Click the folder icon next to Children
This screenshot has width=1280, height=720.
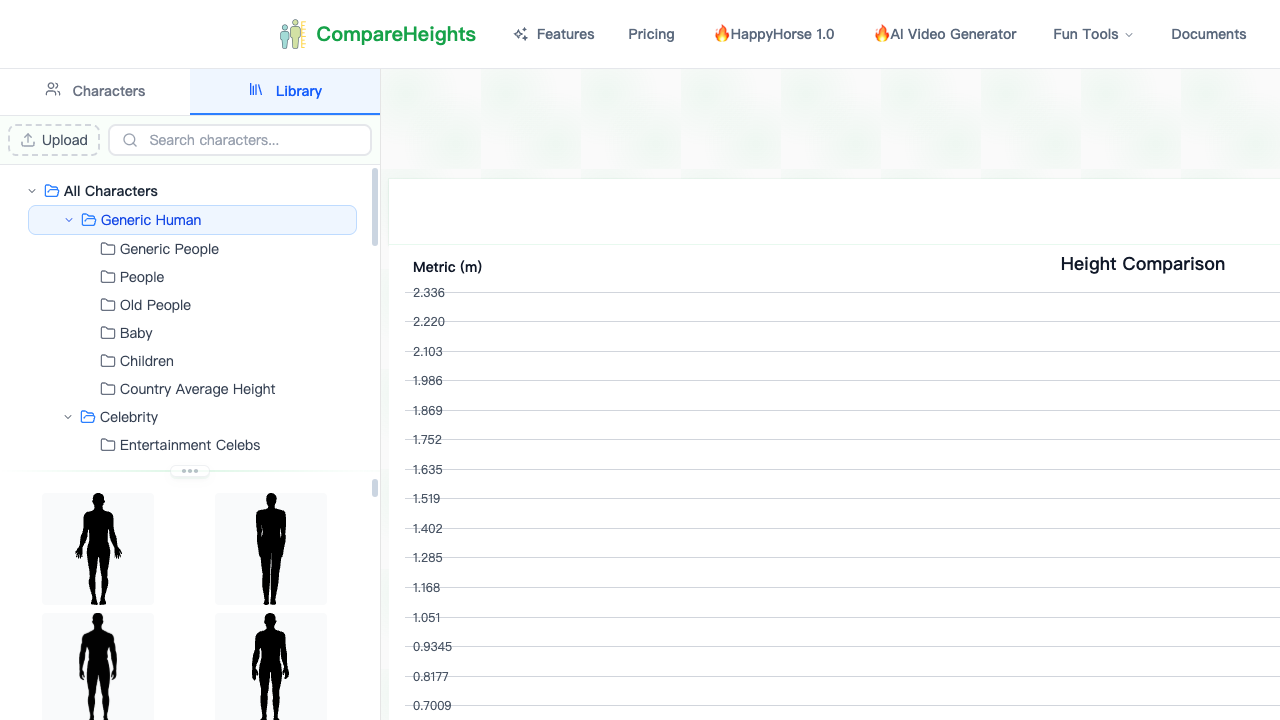[108, 361]
